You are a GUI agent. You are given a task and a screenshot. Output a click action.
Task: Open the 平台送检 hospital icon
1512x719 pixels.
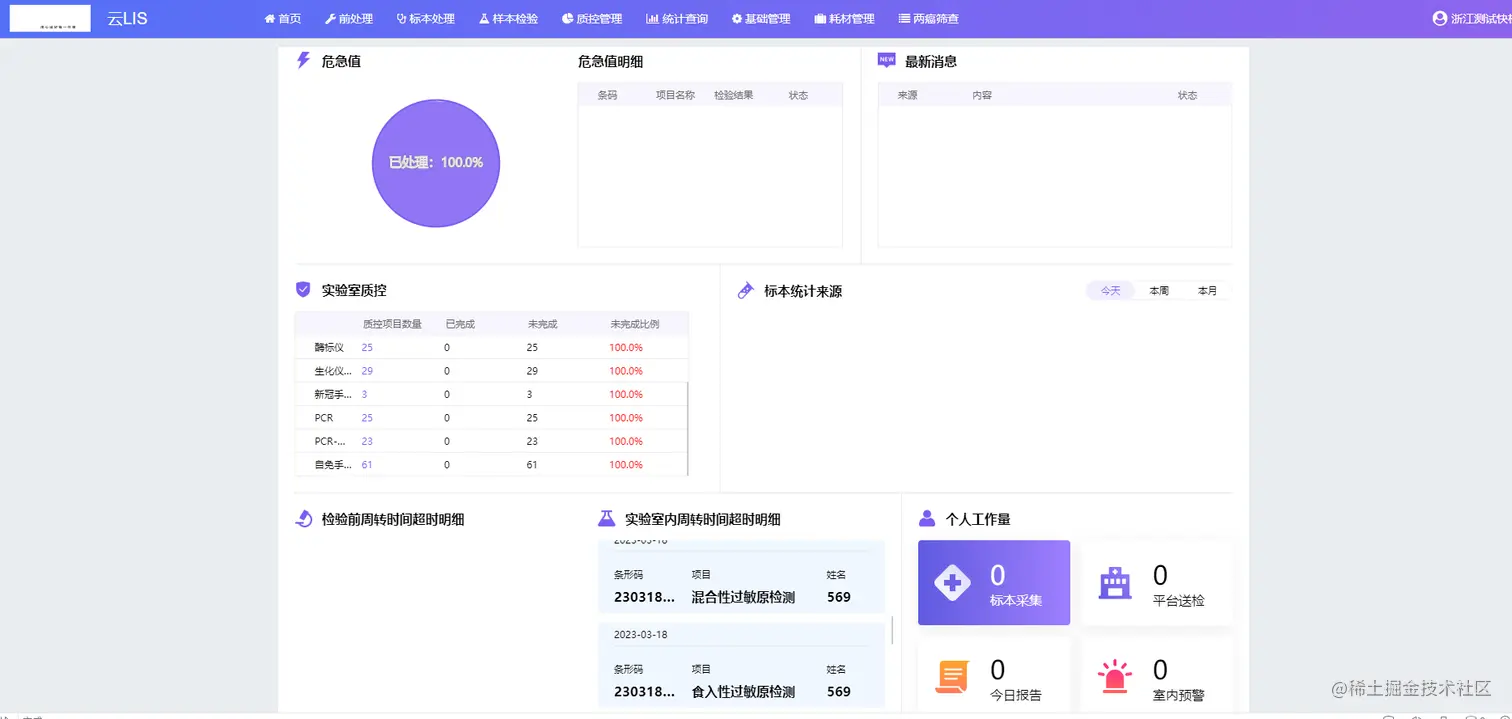click(1114, 582)
